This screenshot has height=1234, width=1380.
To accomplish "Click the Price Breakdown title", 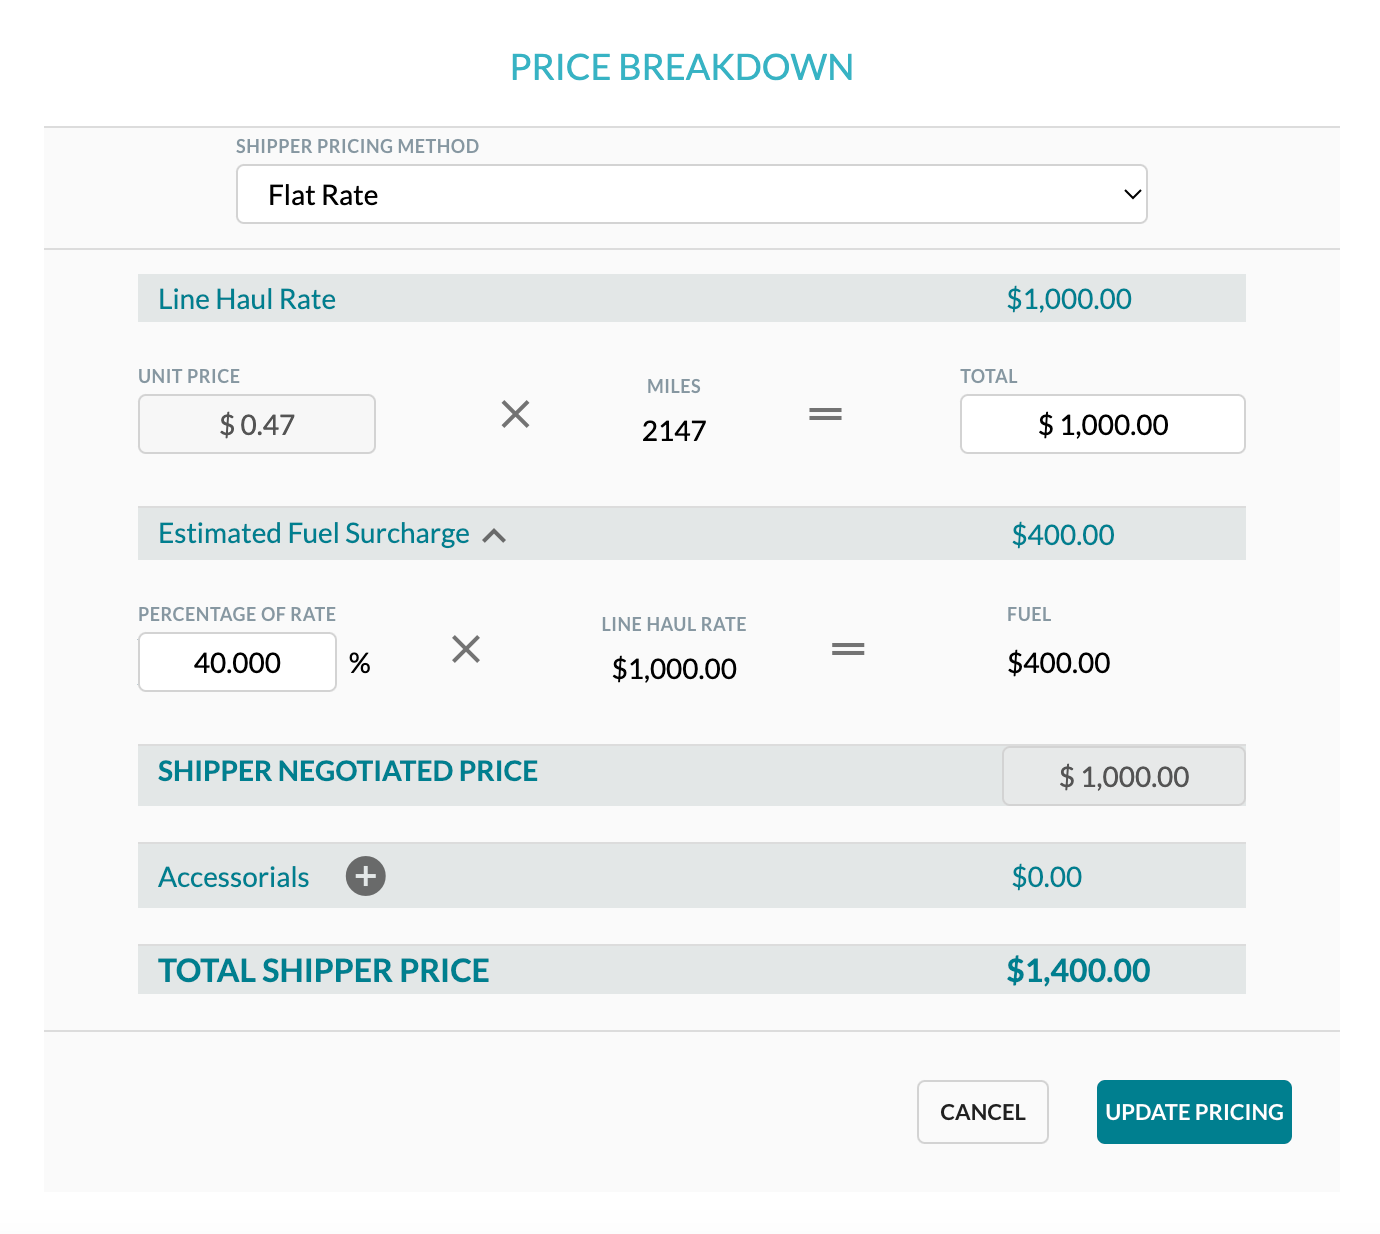I will [682, 66].
